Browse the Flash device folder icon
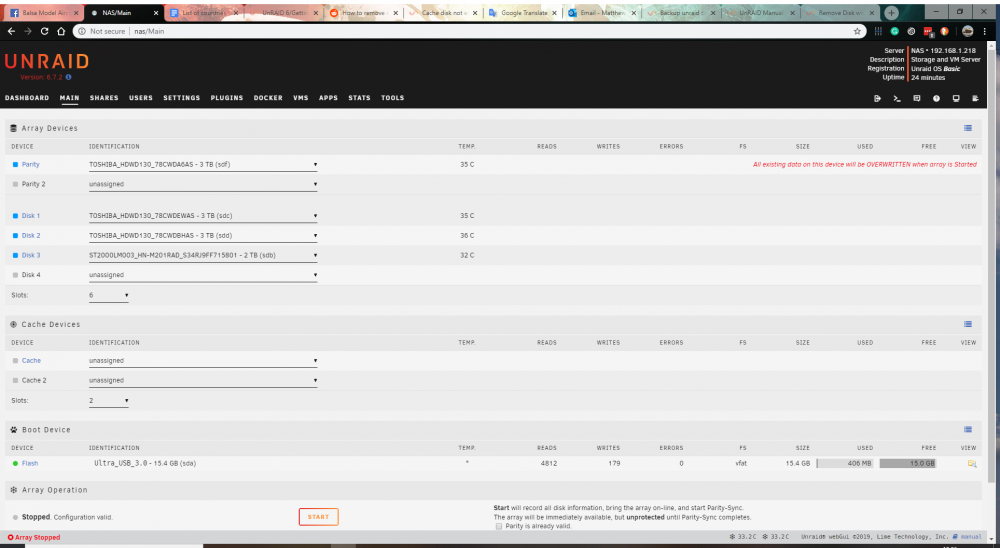Screen dimensions: 1000x548 972,464
